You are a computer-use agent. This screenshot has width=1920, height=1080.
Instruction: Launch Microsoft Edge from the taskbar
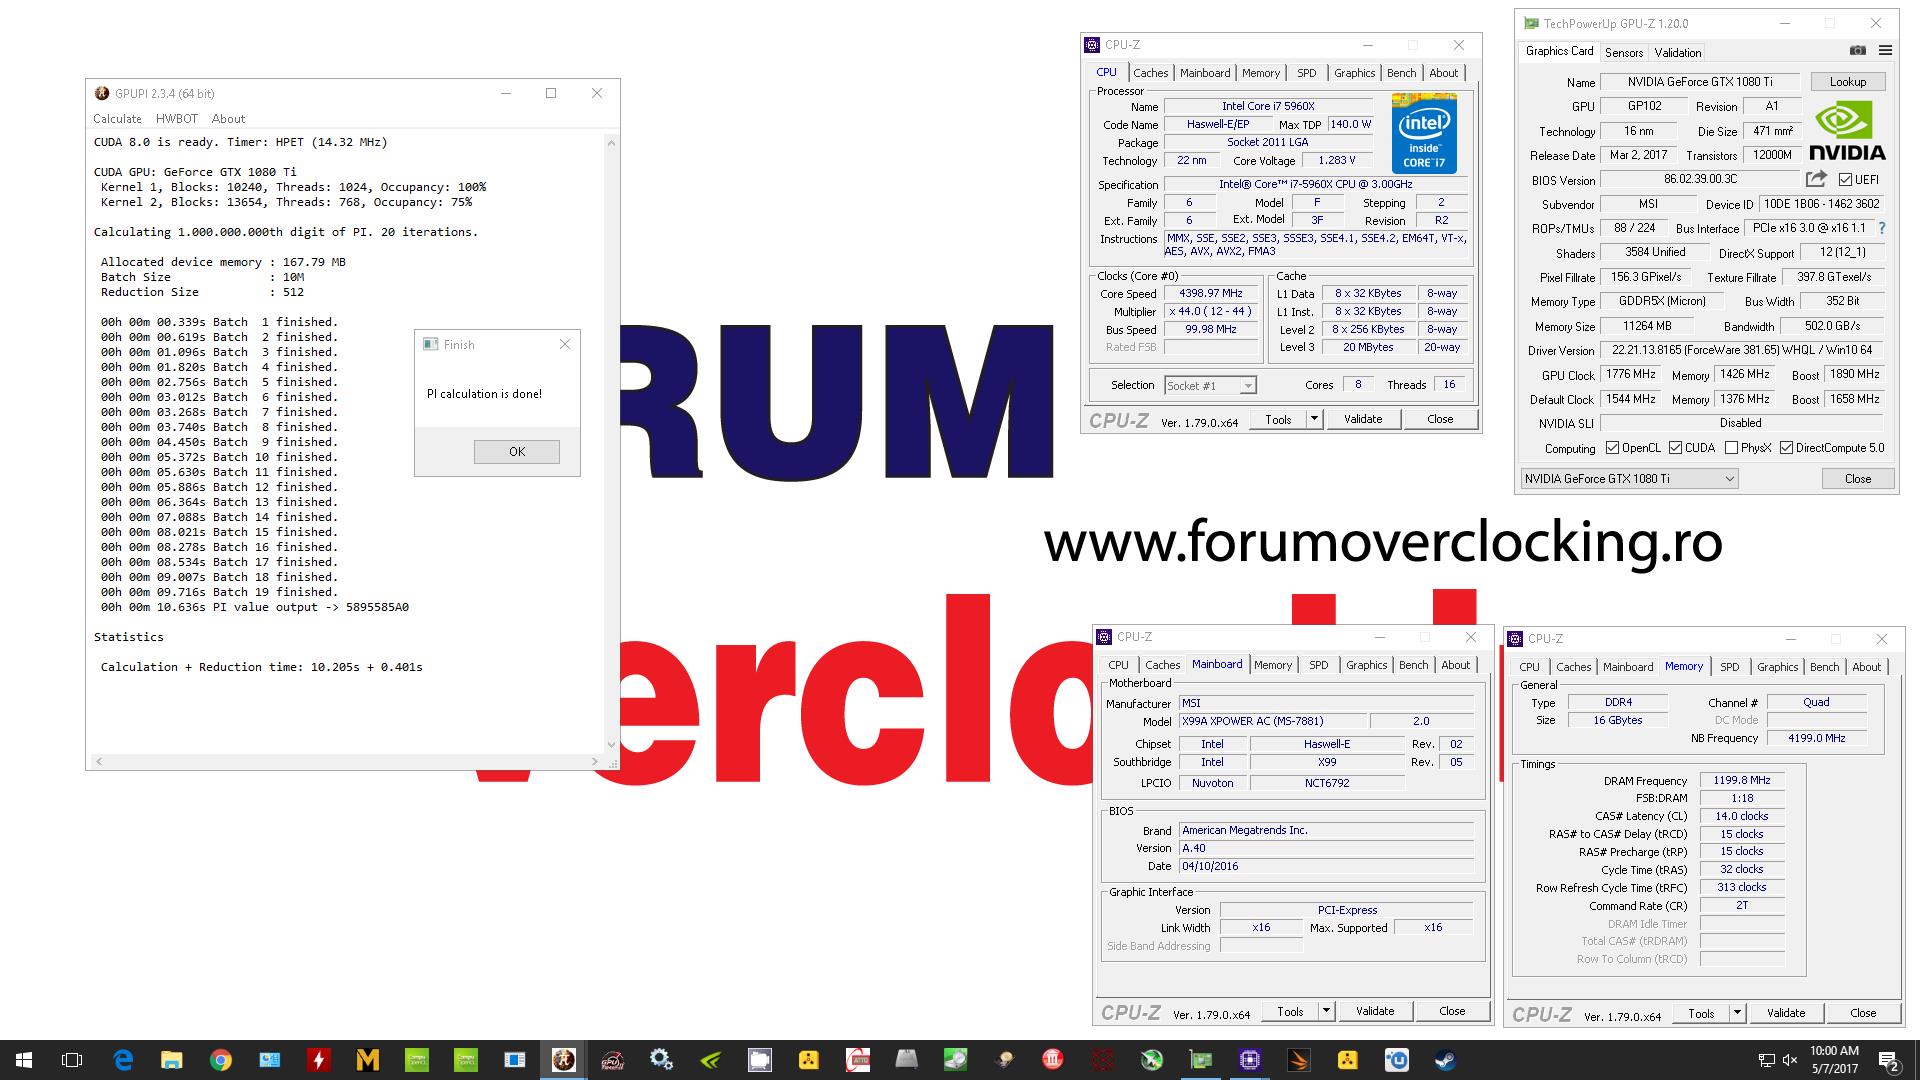[x=123, y=1060]
